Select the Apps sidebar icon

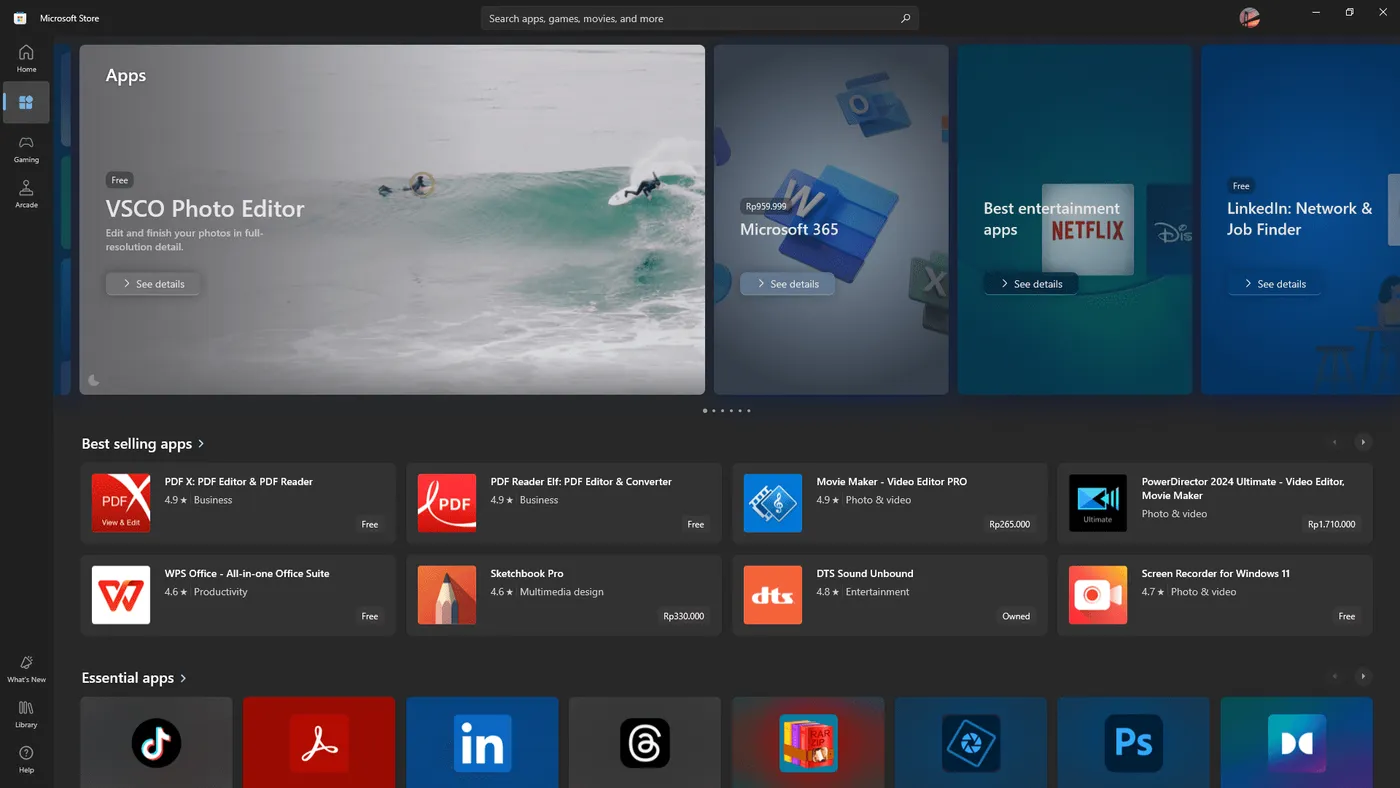point(26,102)
